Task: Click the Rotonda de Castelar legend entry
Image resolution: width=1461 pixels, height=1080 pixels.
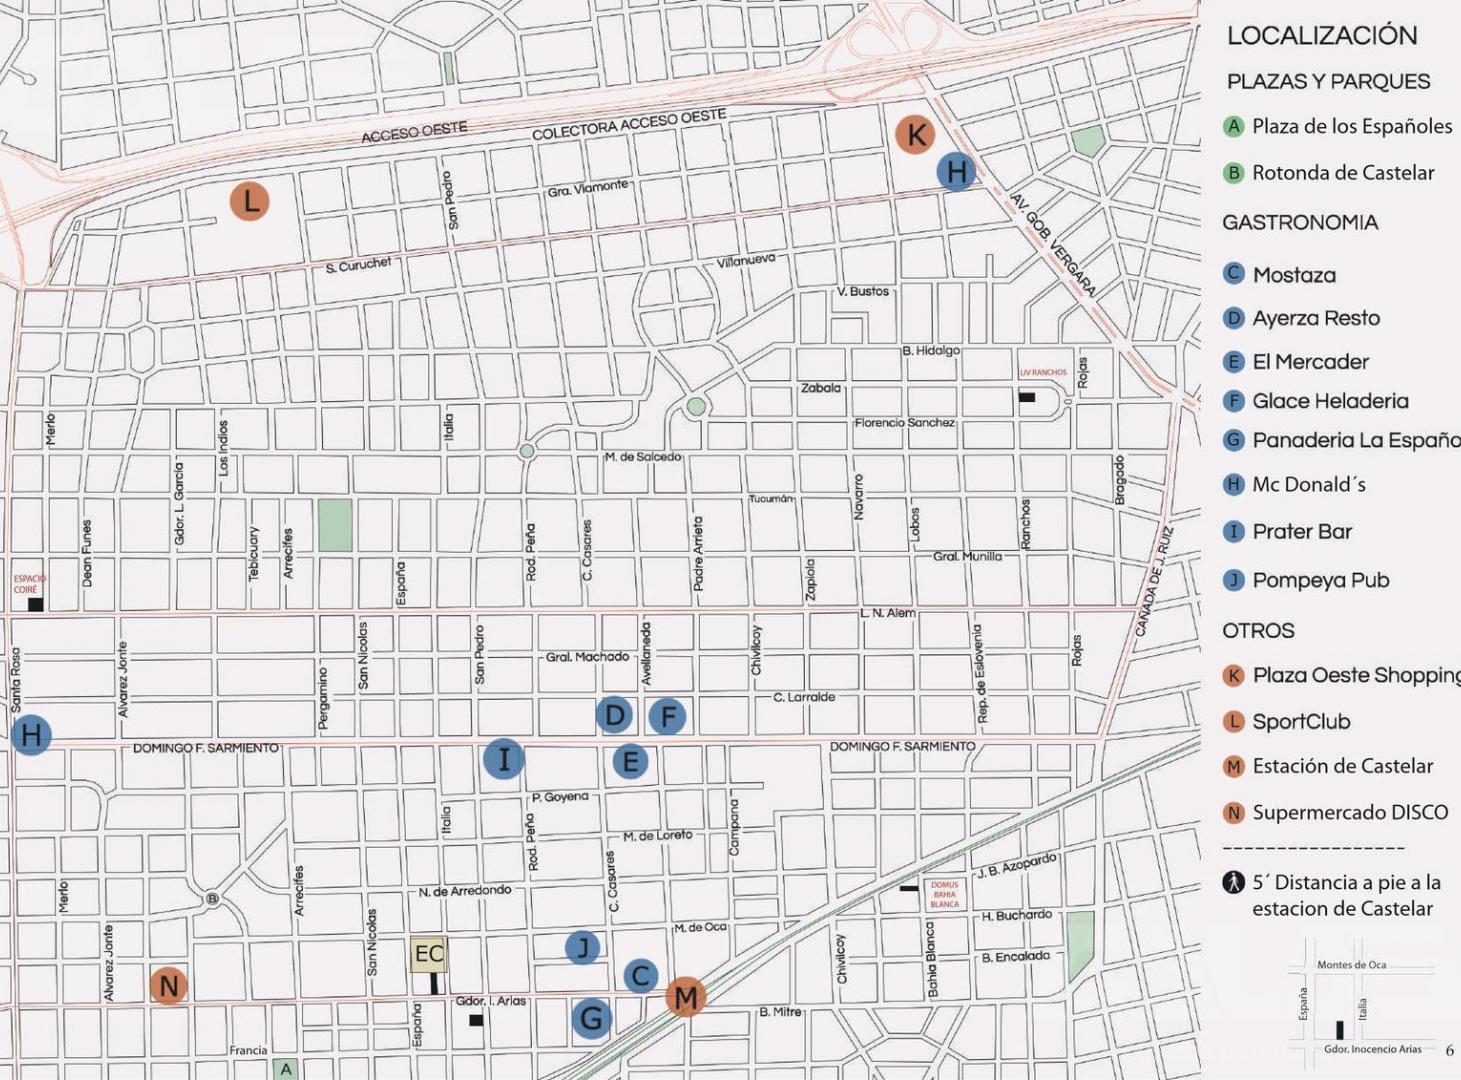Action: coord(1329,173)
